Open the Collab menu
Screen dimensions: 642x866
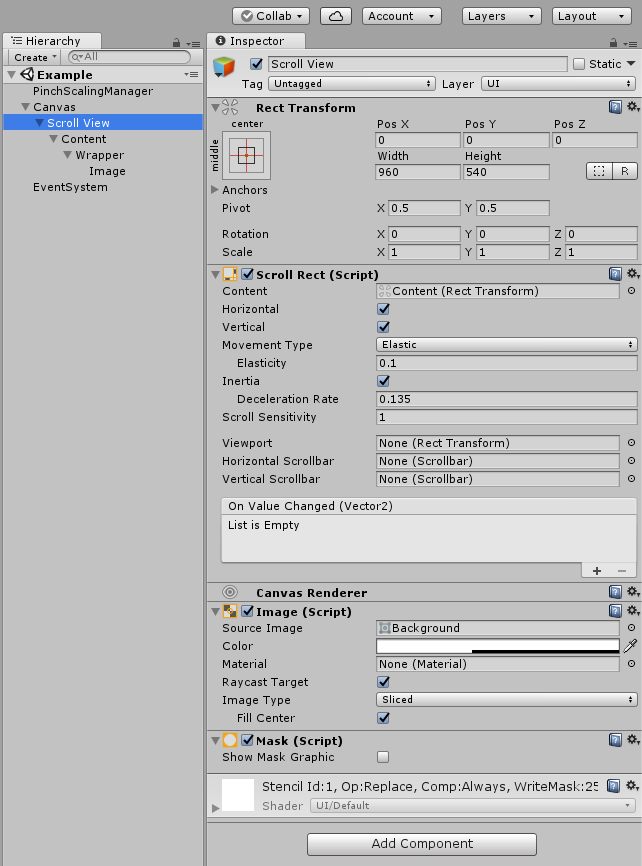pyautogui.click(x=271, y=16)
